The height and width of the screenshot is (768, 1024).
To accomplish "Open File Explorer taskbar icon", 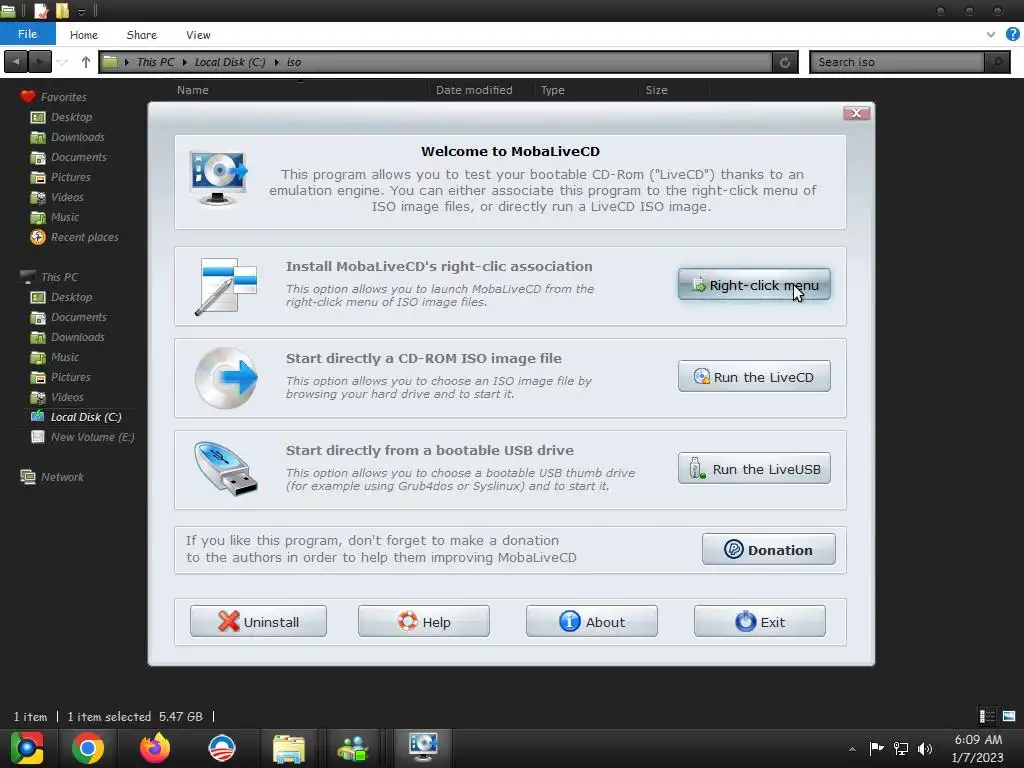I will pos(289,748).
